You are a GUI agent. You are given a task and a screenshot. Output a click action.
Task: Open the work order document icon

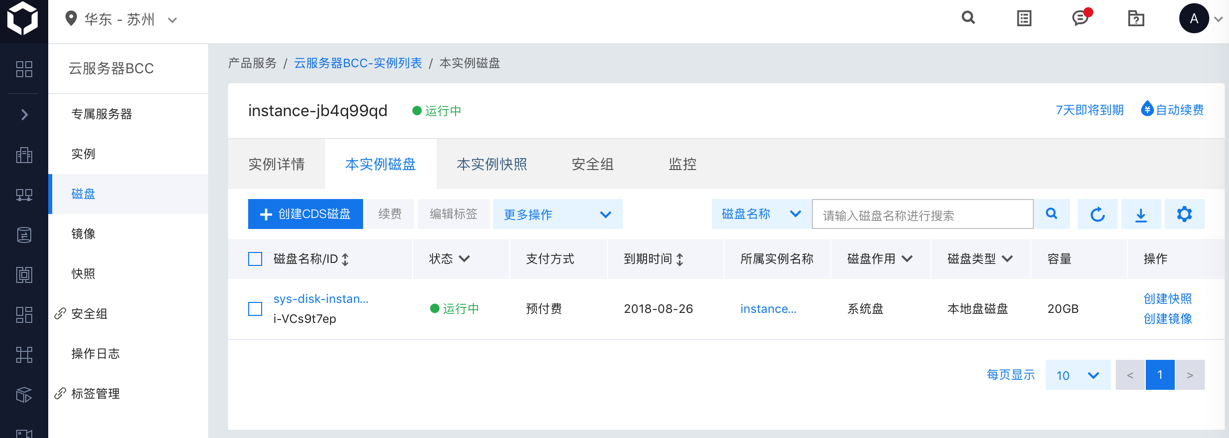coord(1024,18)
